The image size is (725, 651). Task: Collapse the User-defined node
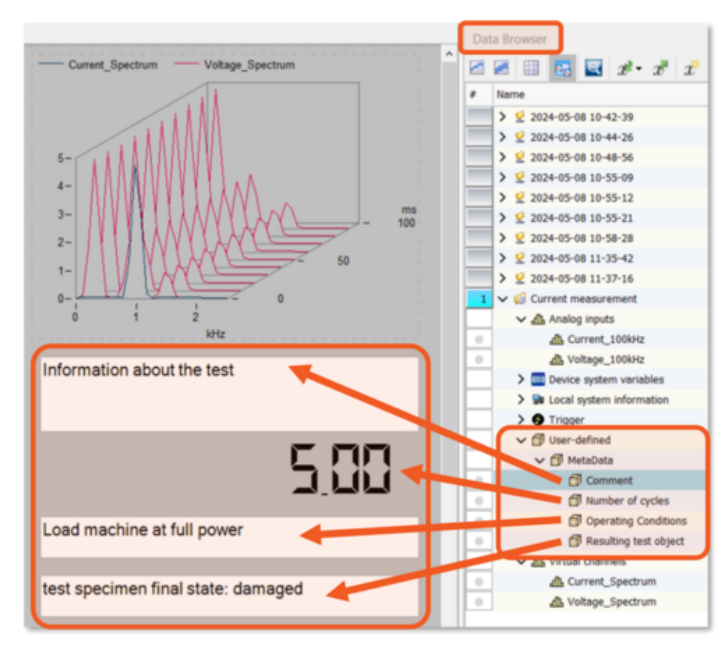521,440
